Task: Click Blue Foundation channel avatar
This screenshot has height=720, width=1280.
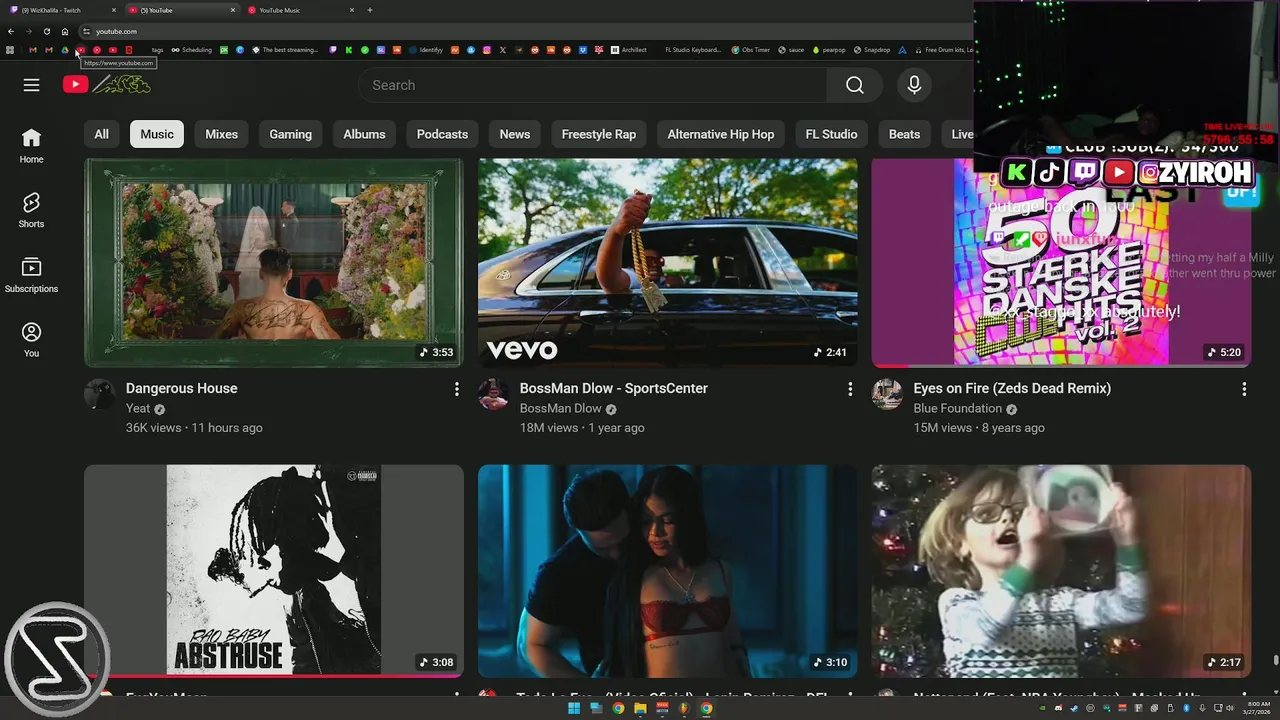Action: 887,394
